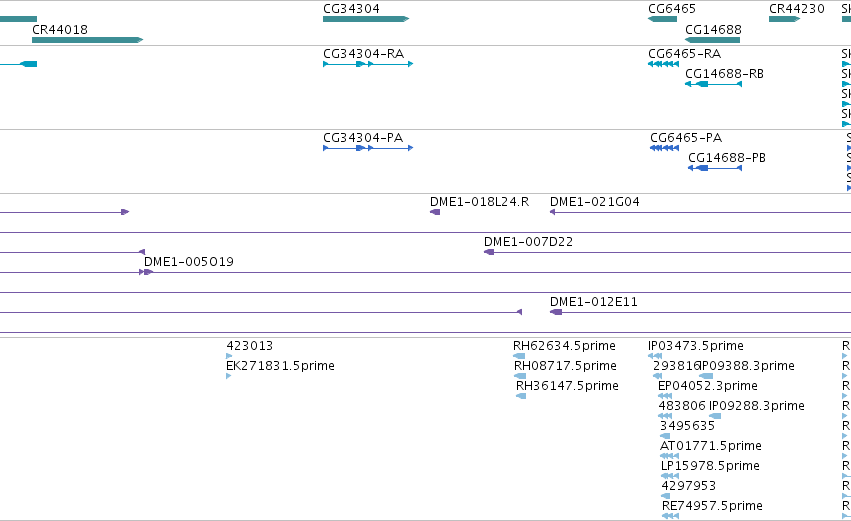Click the DME1-018L24.R clone label

(x=479, y=202)
